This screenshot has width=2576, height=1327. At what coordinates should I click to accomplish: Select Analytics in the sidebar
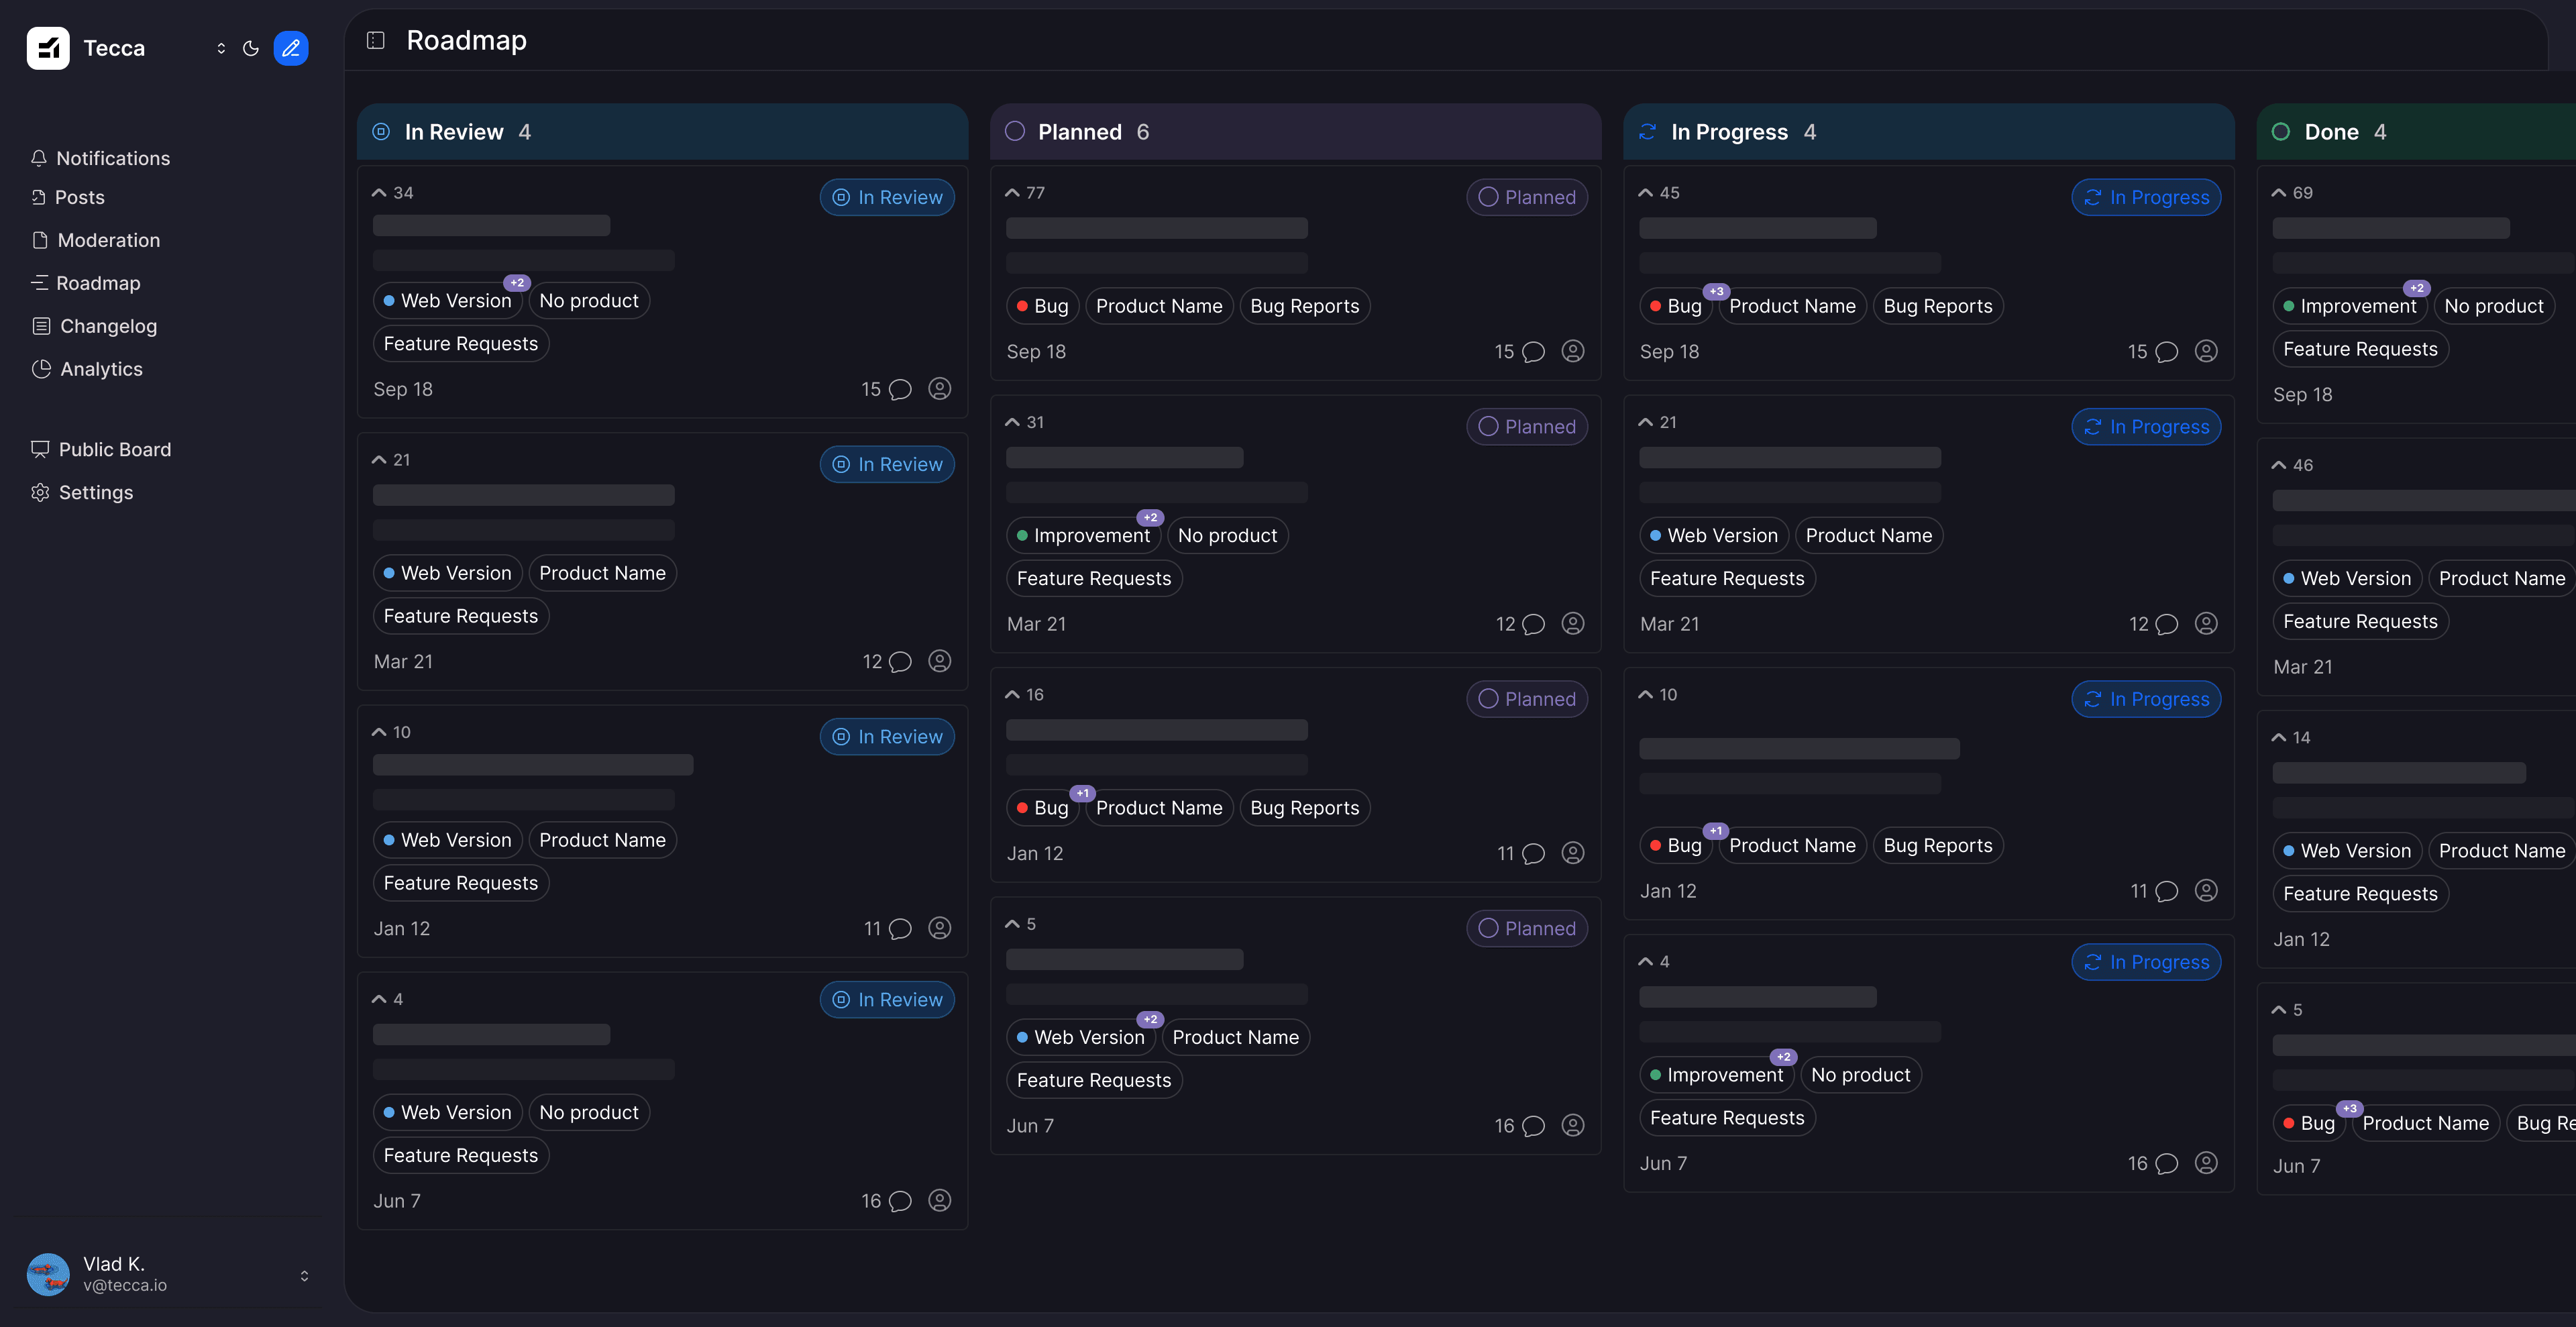point(100,369)
